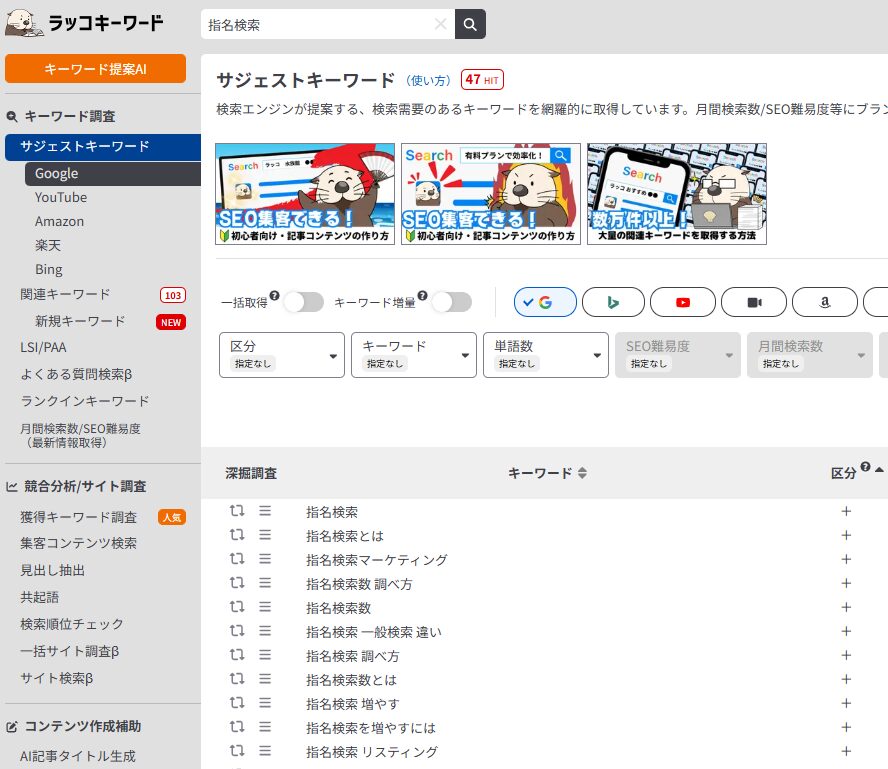
Task: Select the Bing source icon button
Action: click(613, 302)
